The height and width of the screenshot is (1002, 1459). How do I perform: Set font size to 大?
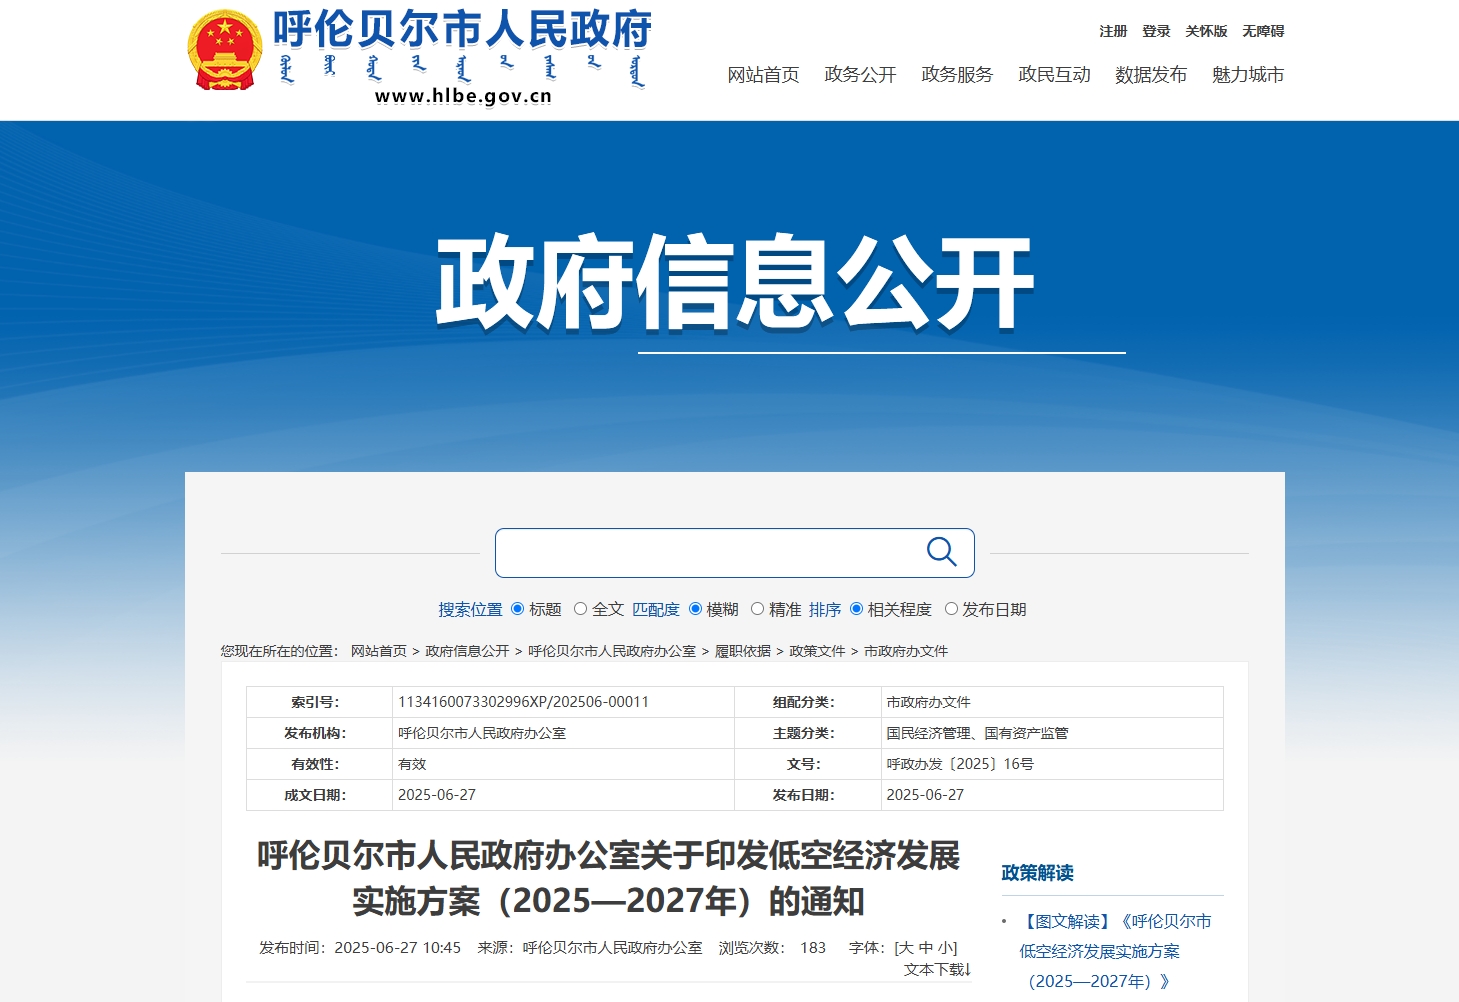pyautogui.click(x=906, y=948)
